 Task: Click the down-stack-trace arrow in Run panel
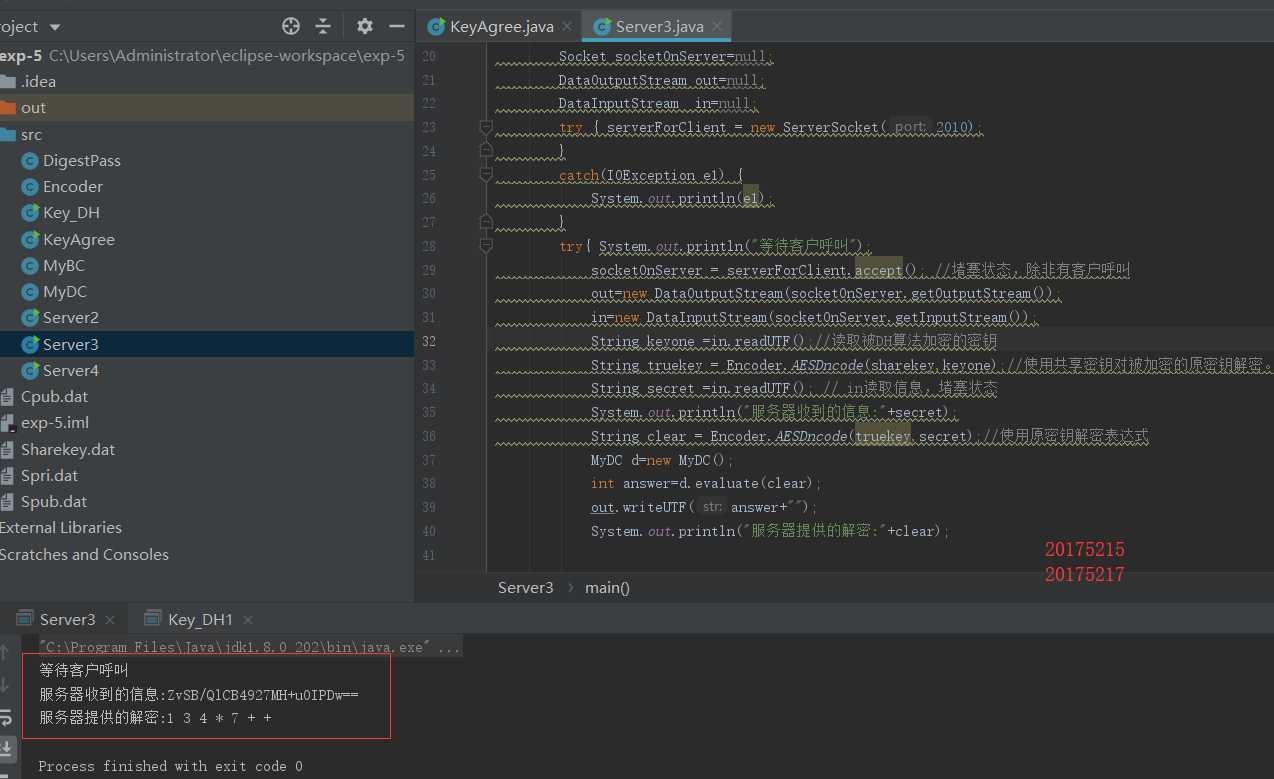click(5, 685)
